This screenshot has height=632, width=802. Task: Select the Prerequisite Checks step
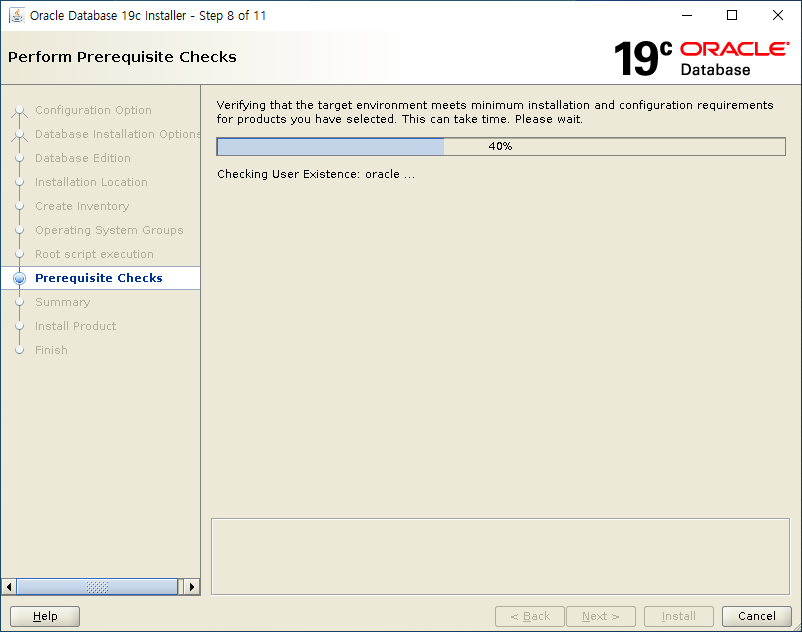[99, 278]
